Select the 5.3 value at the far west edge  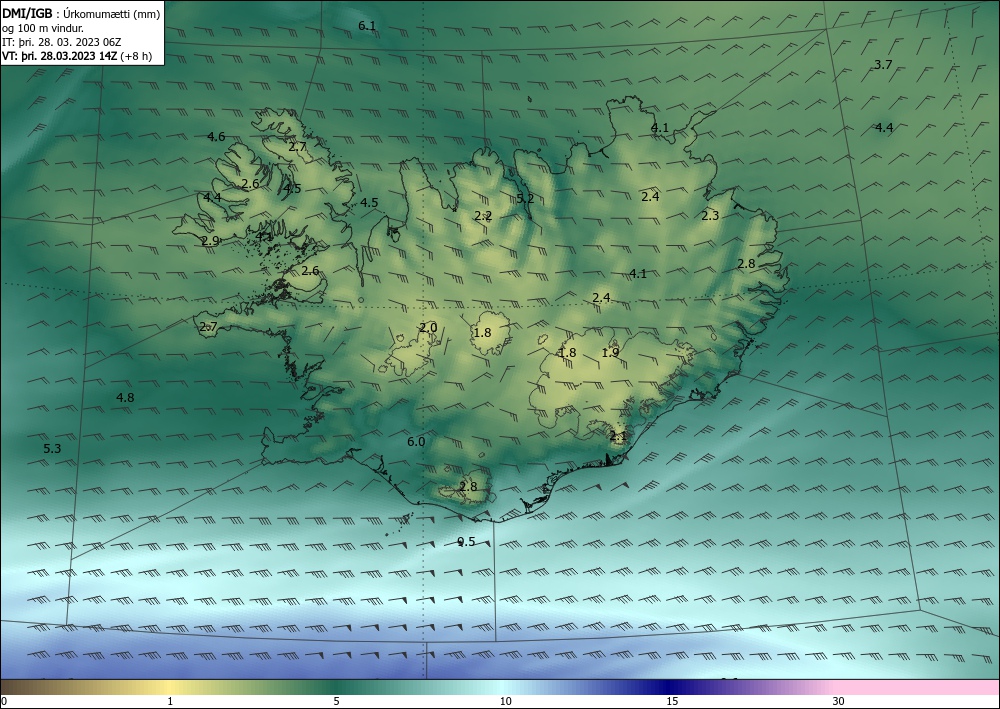click(52, 449)
